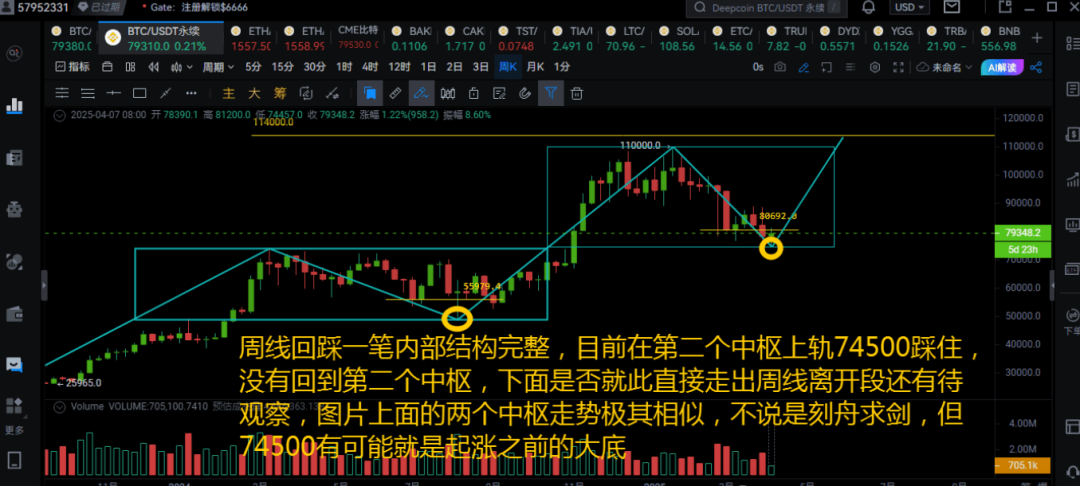Add a new ticker tab with plus
This screenshot has width=1080, height=486.
click(x=1037, y=38)
